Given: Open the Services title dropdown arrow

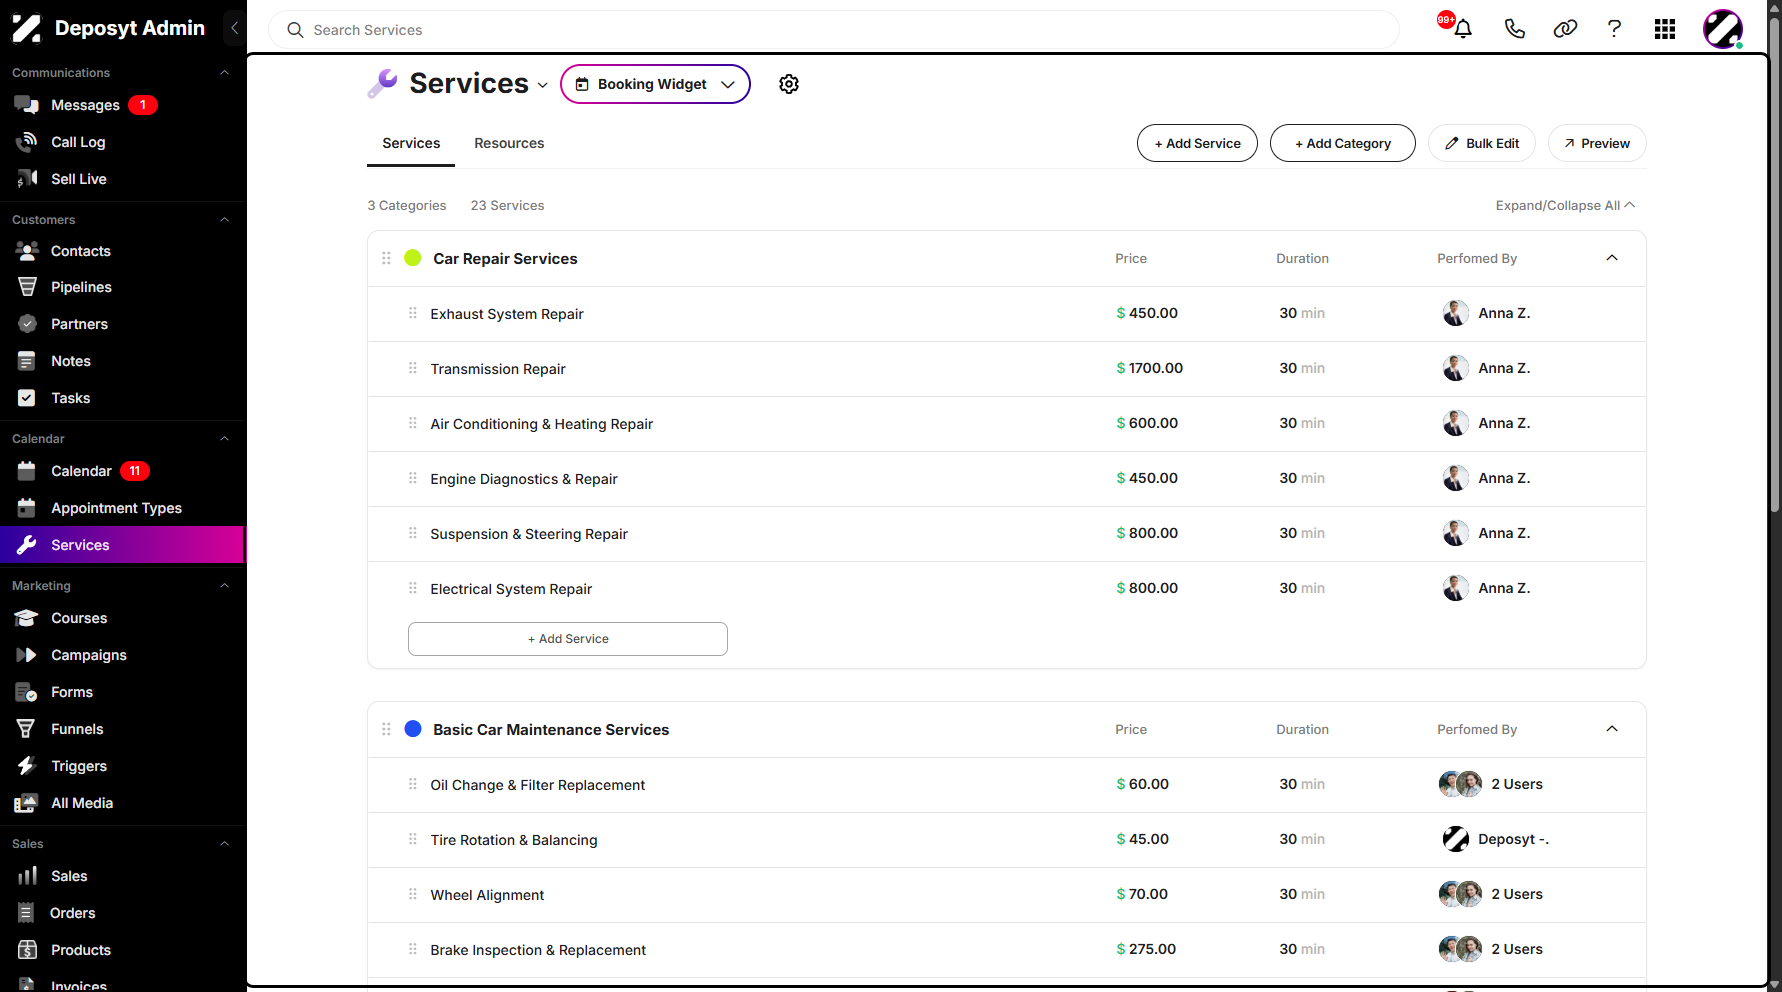Looking at the screenshot, I should pos(542,85).
